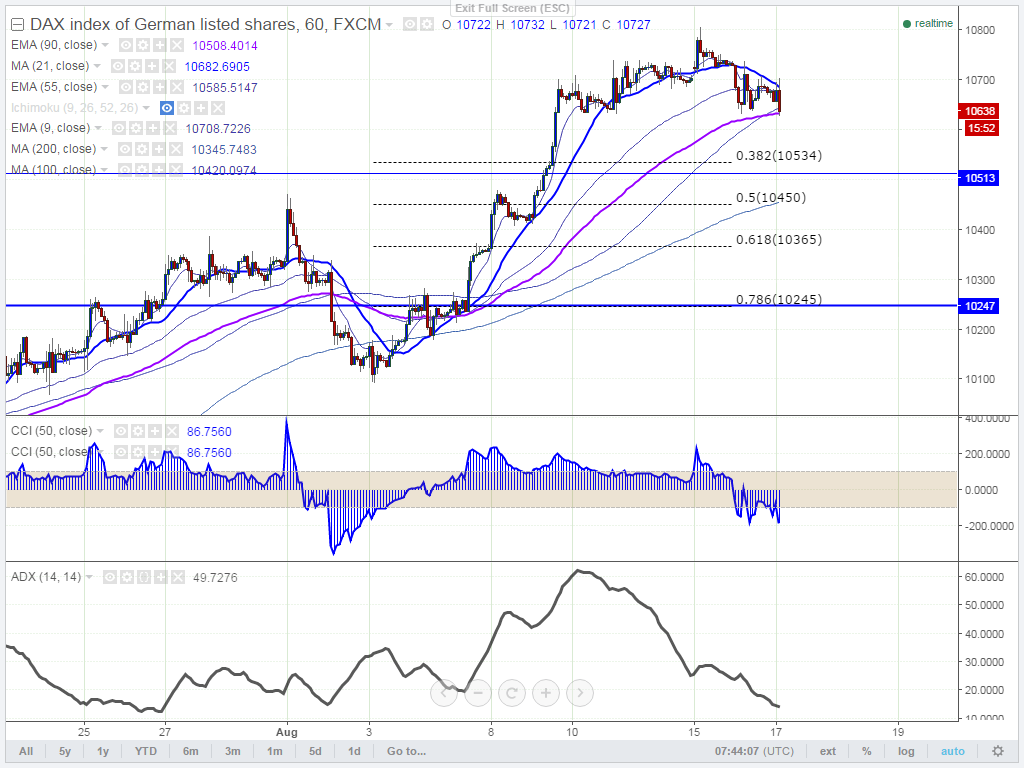The height and width of the screenshot is (768, 1024).
Task: Select the All time range
Action: (x=26, y=751)
